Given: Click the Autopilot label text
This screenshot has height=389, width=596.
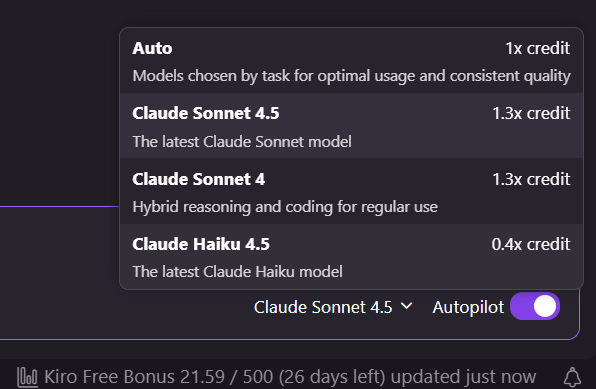Looking at the screenshot, I should point(468,307).
